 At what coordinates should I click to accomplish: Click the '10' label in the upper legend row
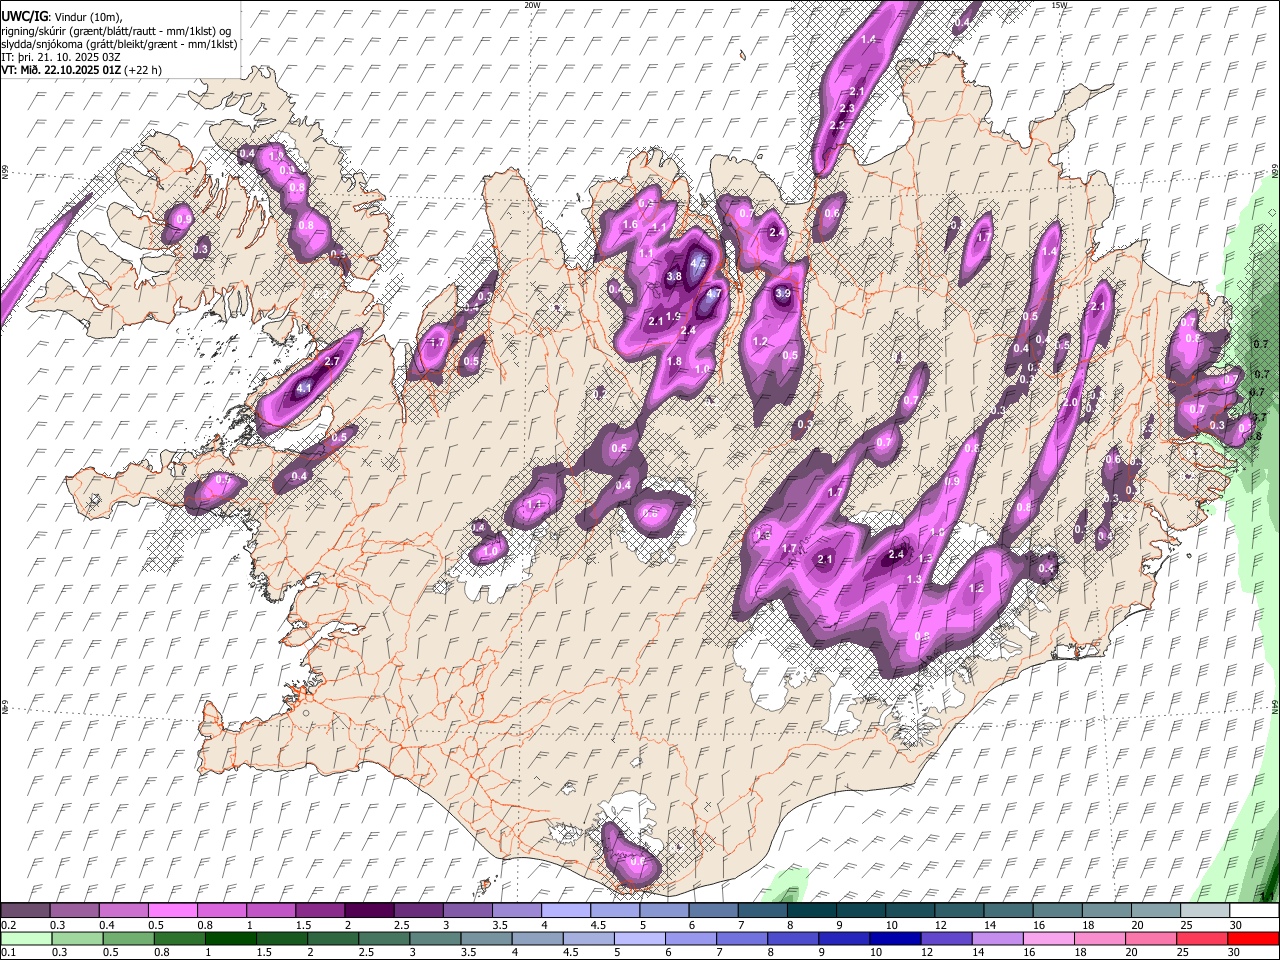point(891,925)
